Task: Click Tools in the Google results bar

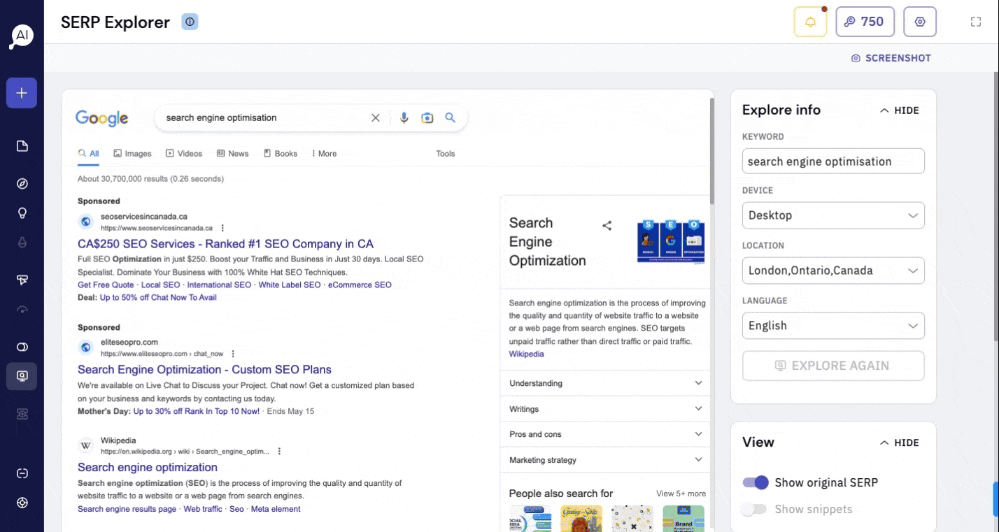Action: 445,154
